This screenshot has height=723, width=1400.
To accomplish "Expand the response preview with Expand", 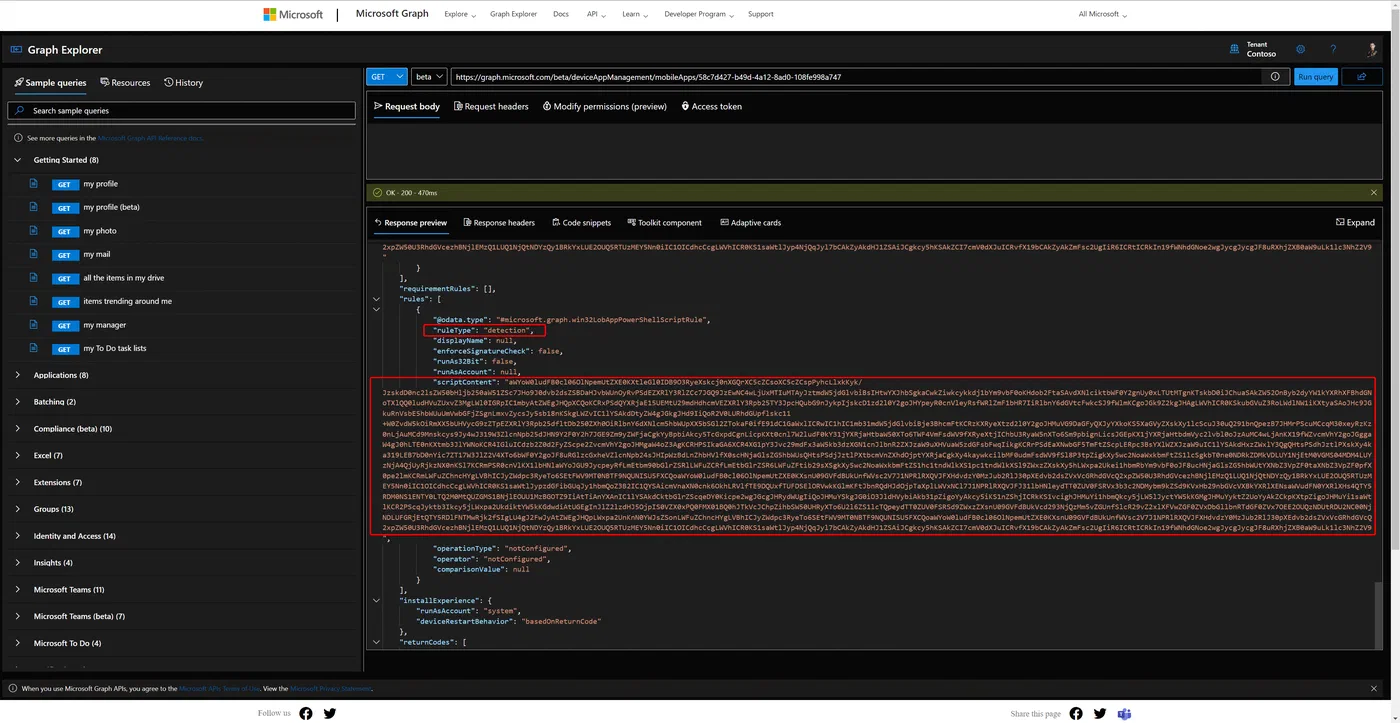I will [1355, 222].
